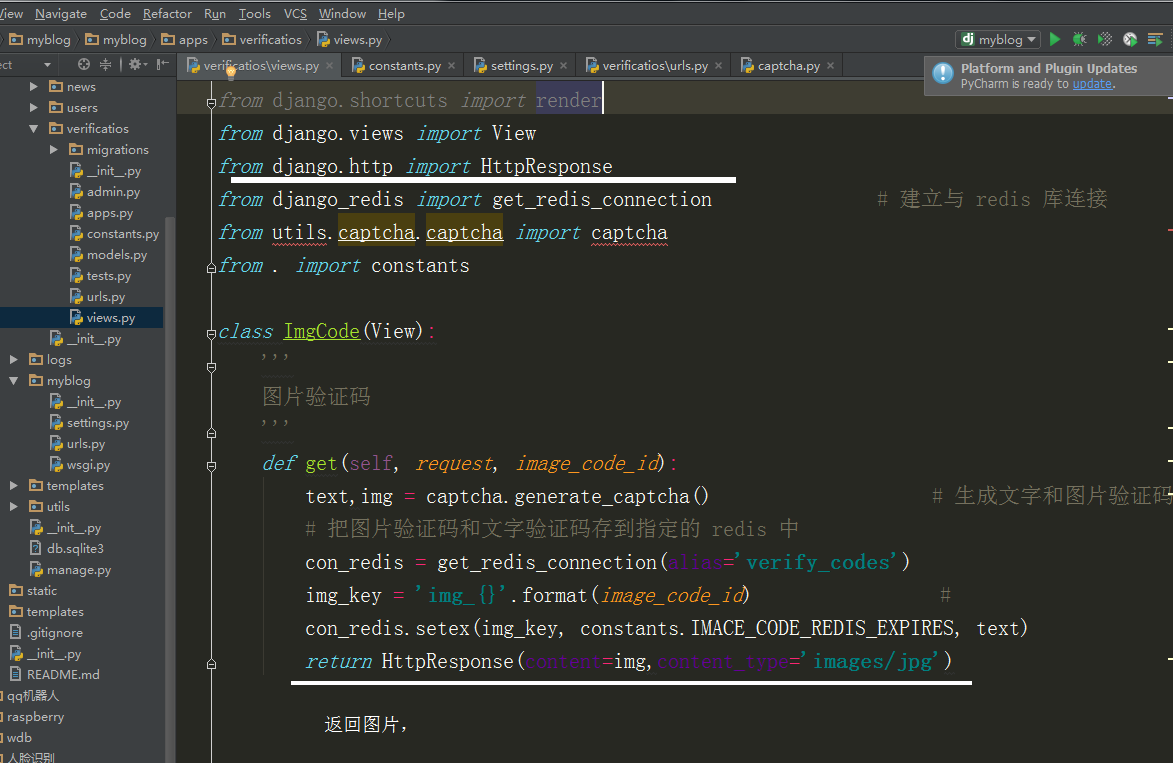Viewport: 1173px width, 763px height.
Task: Switch to the settings.py editor tab
Action: tap(521, 66)
